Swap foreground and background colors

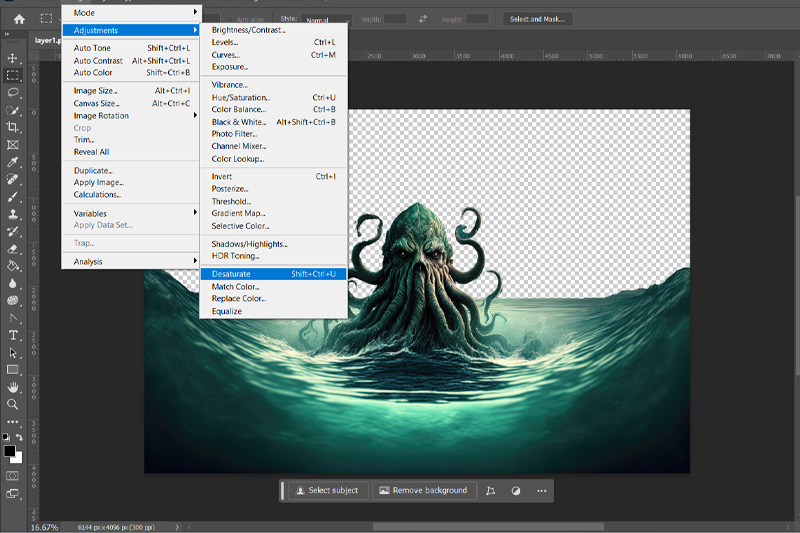pyautogui.click(x=19, y=438)
